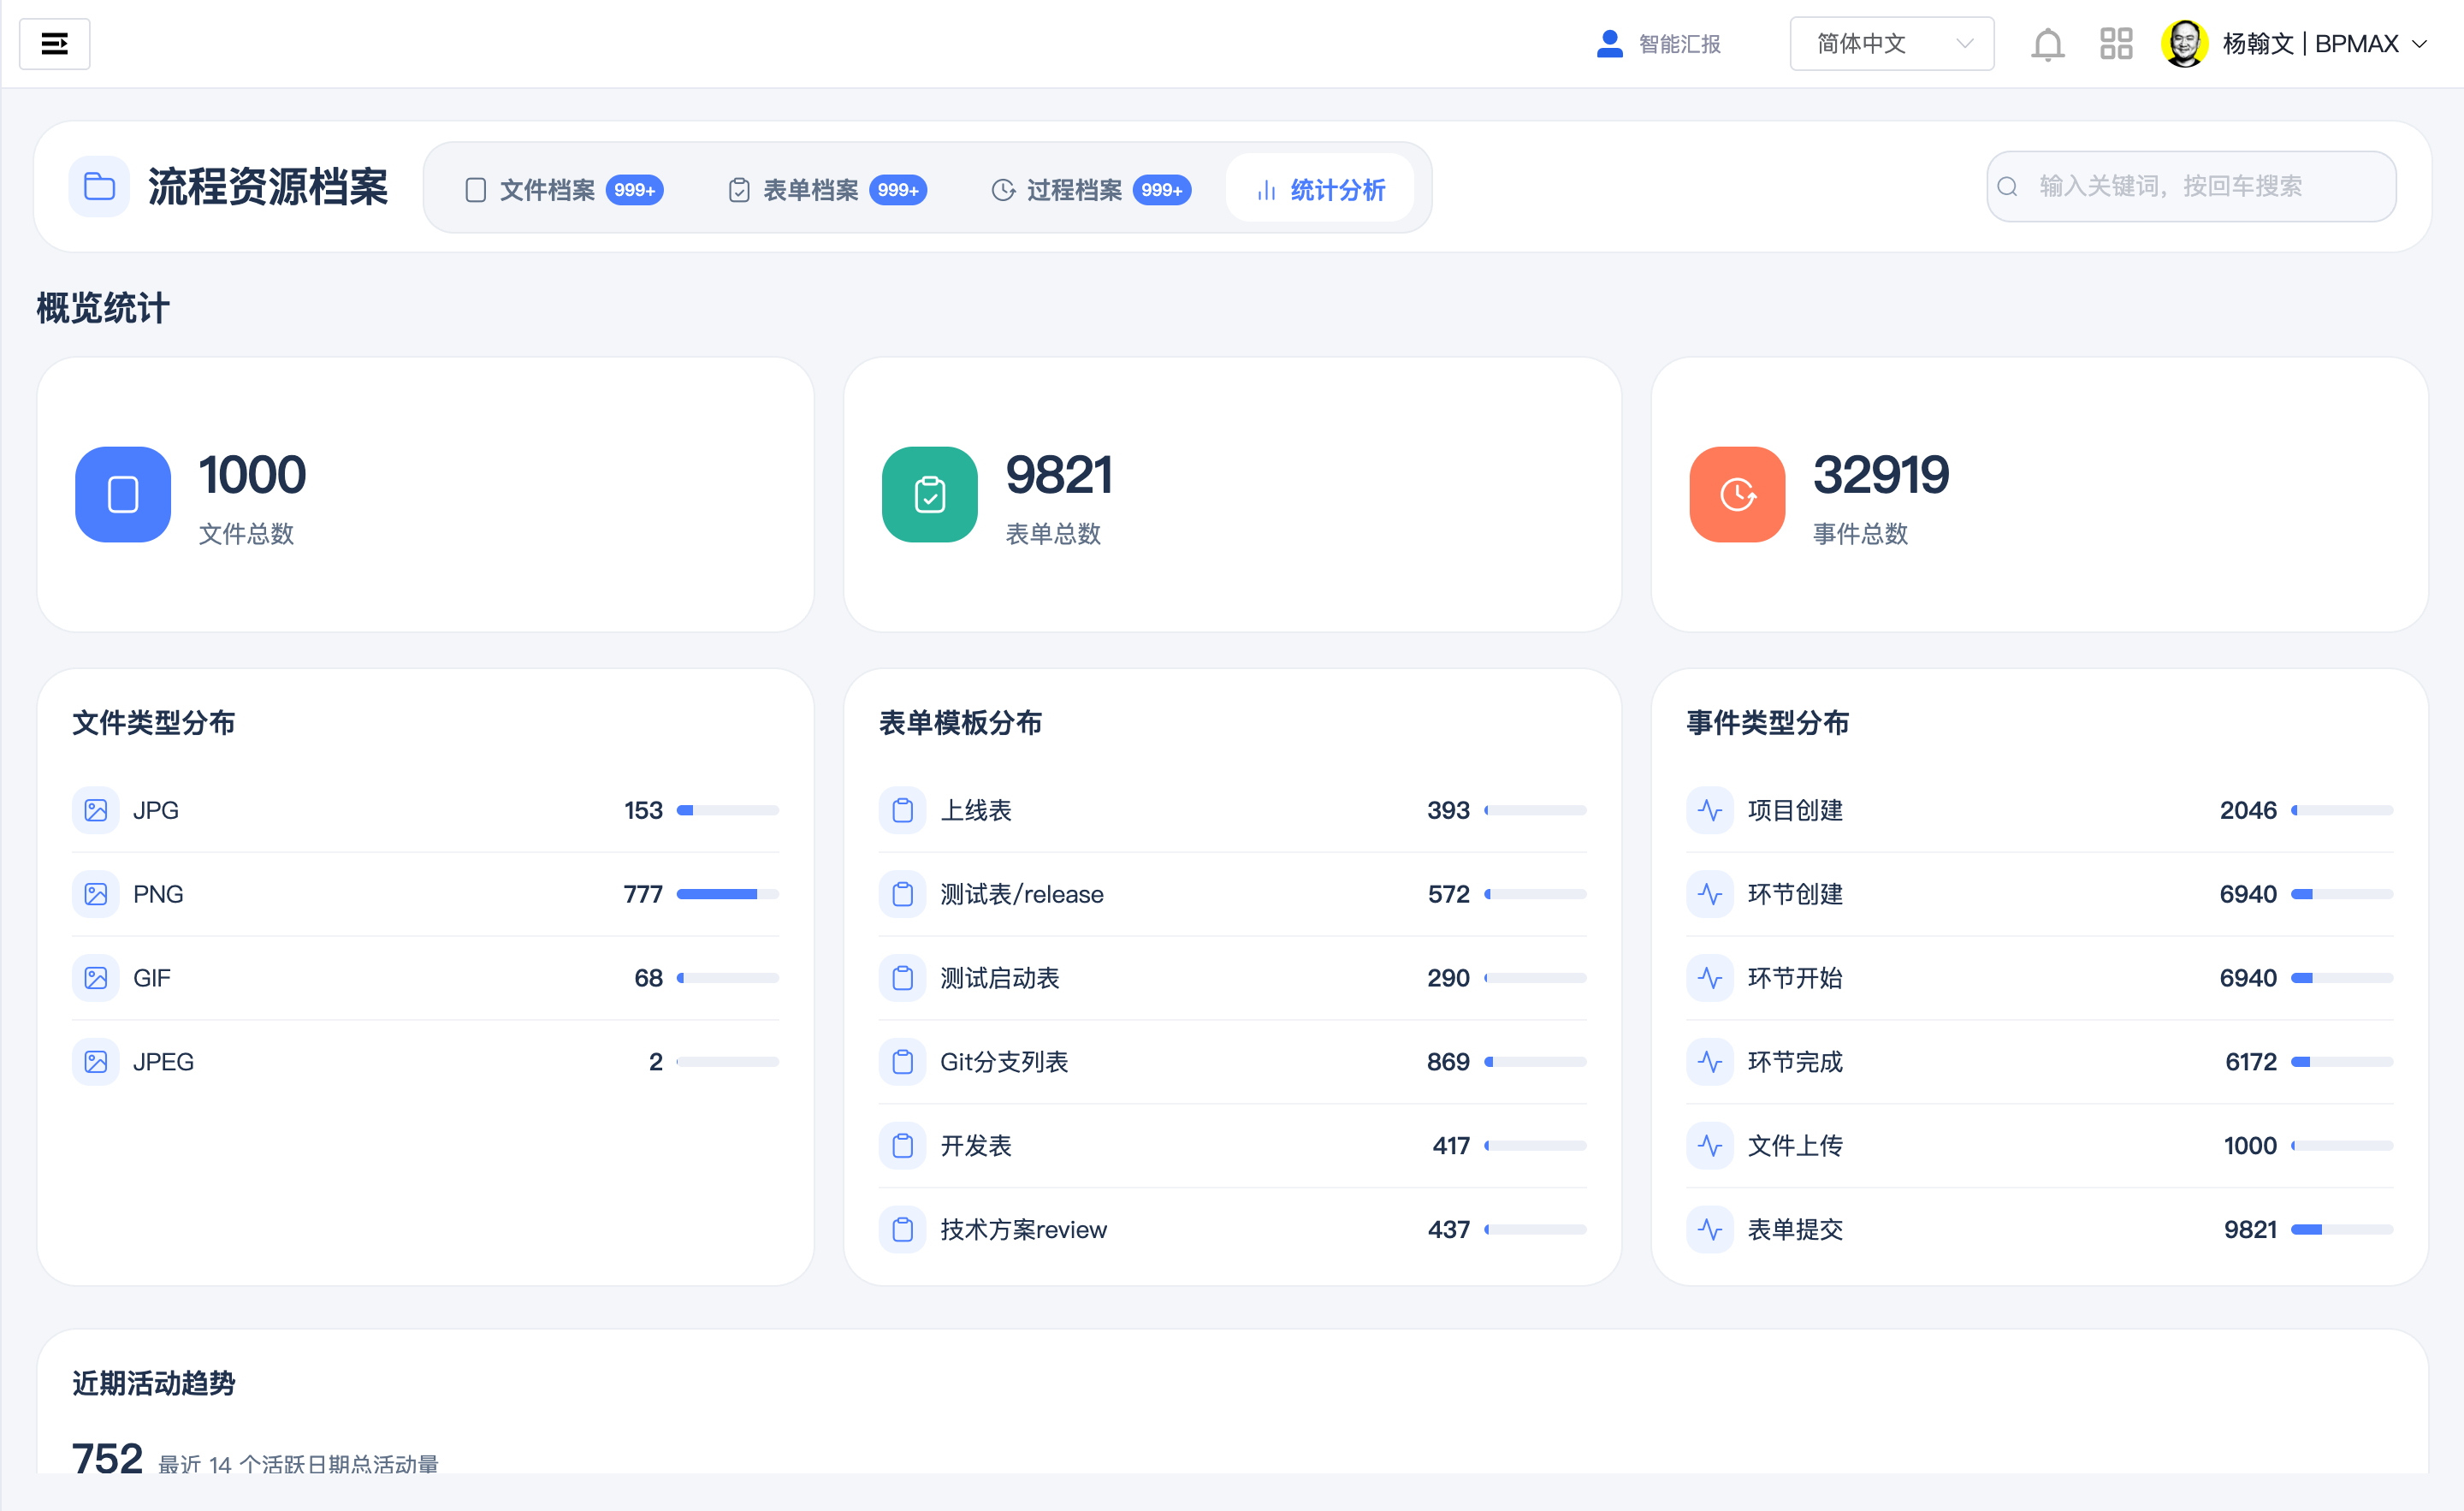2464x1511 pixels.
Task: Open the notification bell
Action: pos(2047,43)
